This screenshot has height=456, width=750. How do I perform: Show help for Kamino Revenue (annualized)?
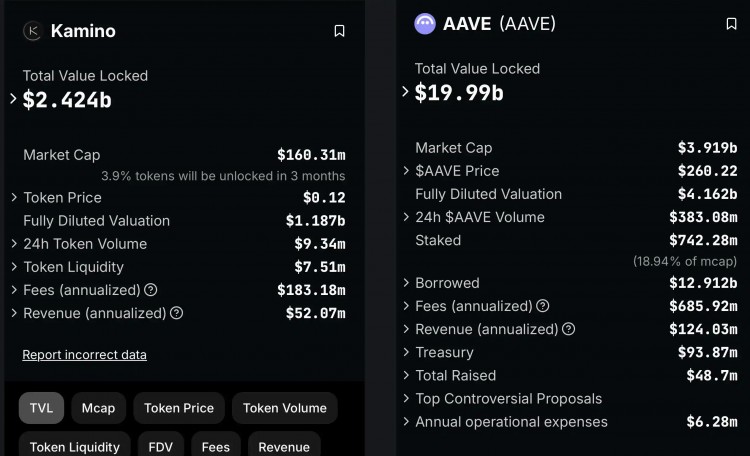click(x=176, y=313)
